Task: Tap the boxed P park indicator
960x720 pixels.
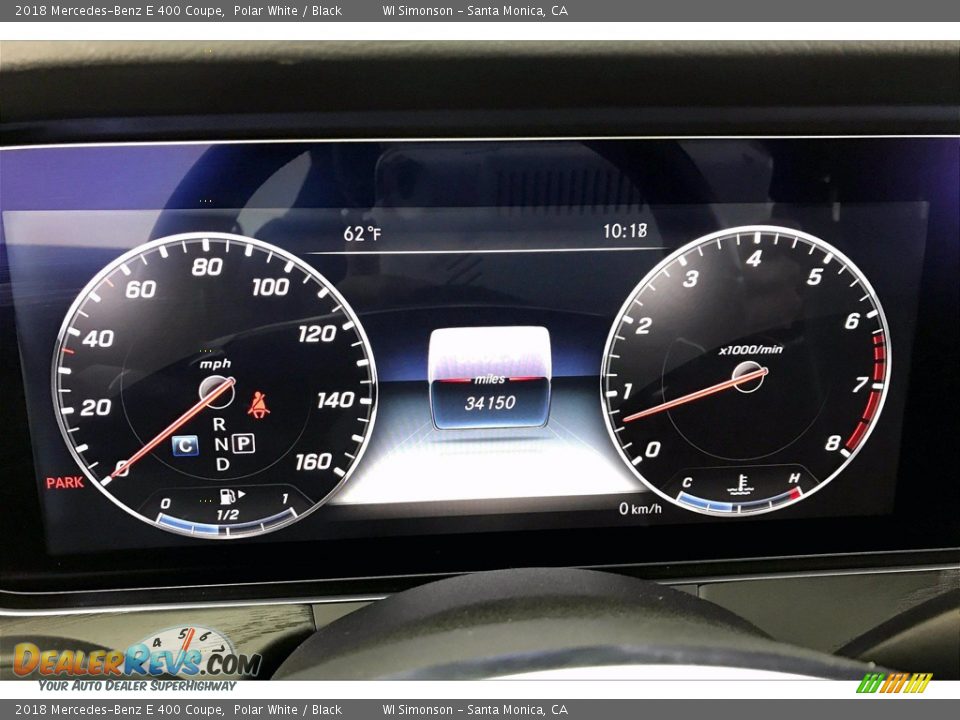Action: pyautogui.click(x=243, y=443)
